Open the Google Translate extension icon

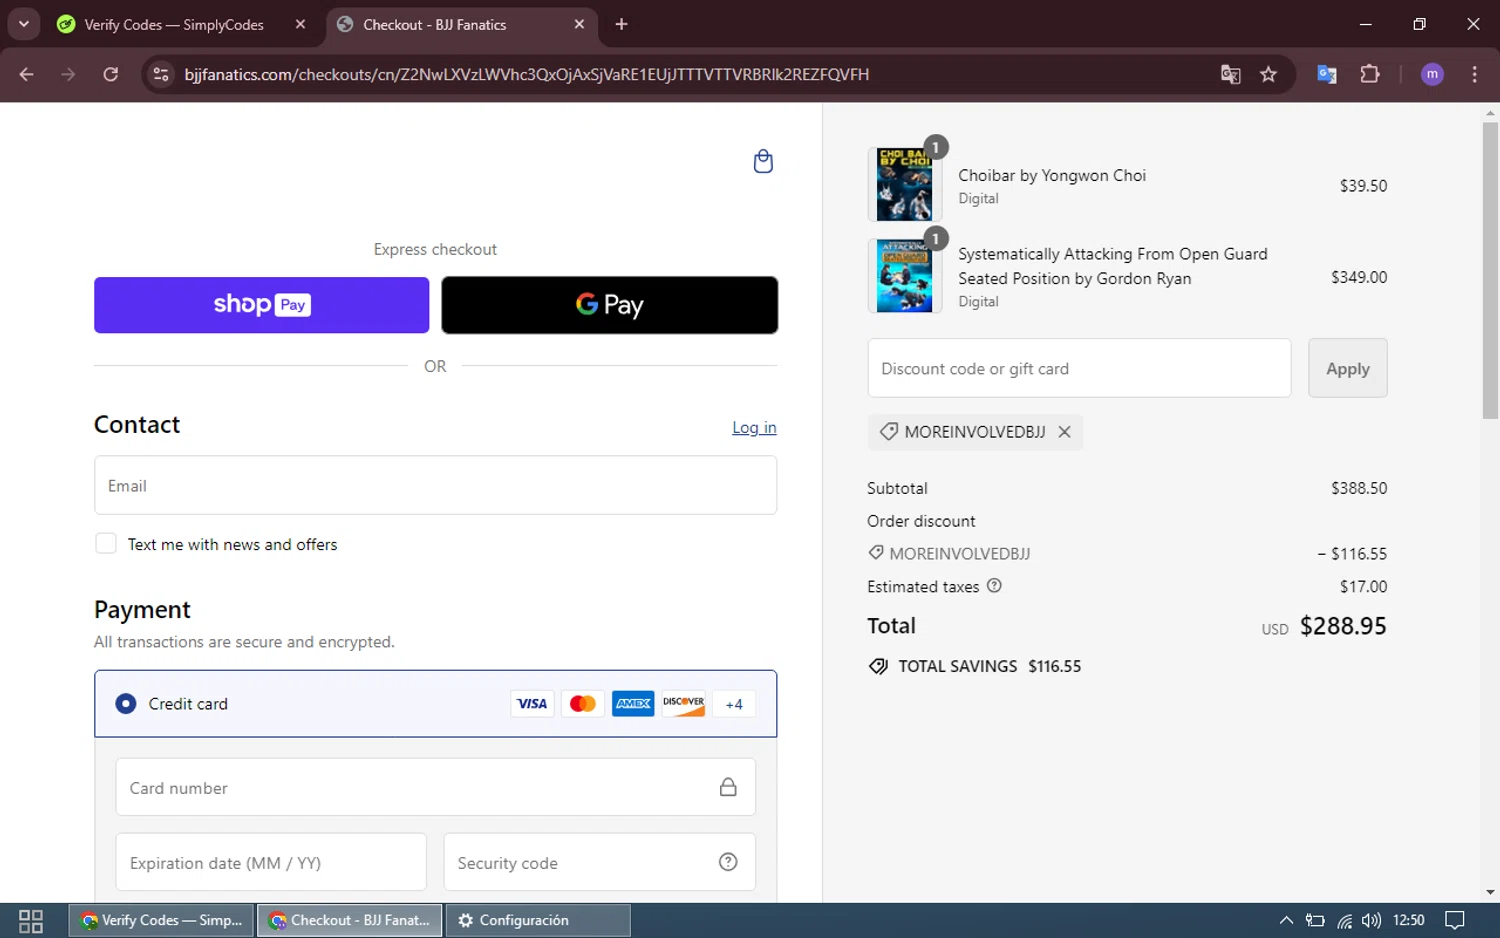tap(1327, 74)
